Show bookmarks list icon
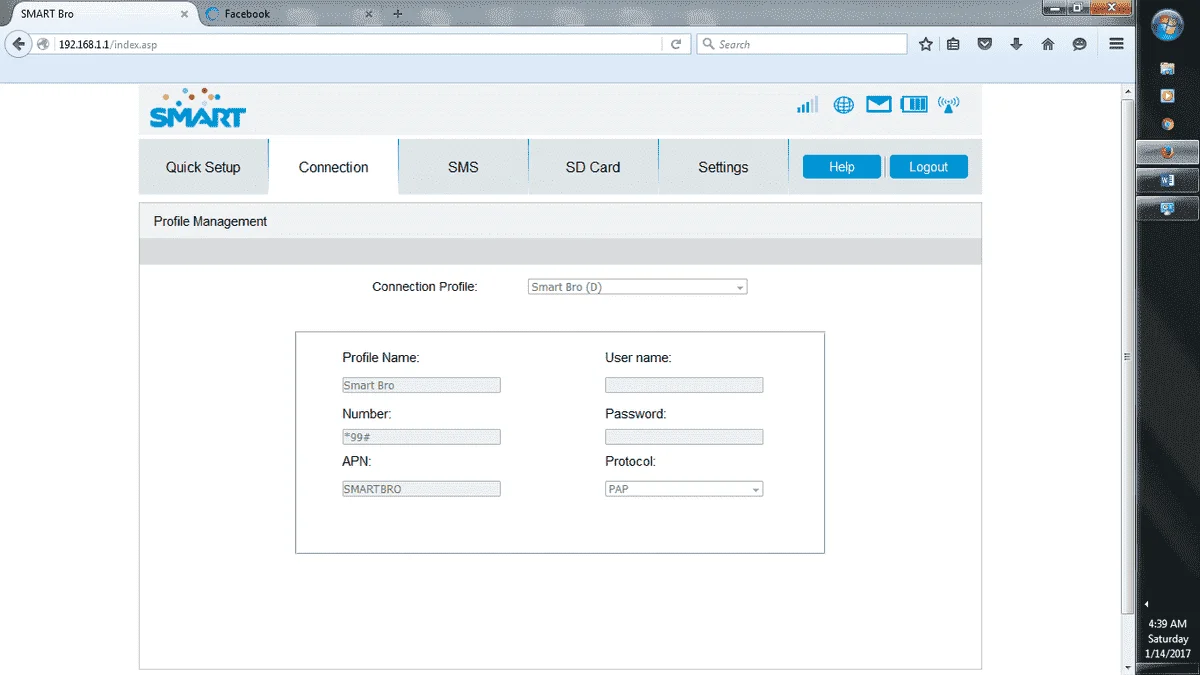This screenshot has width=1200, height=675. pyautogui.click(x=954, y=44)
